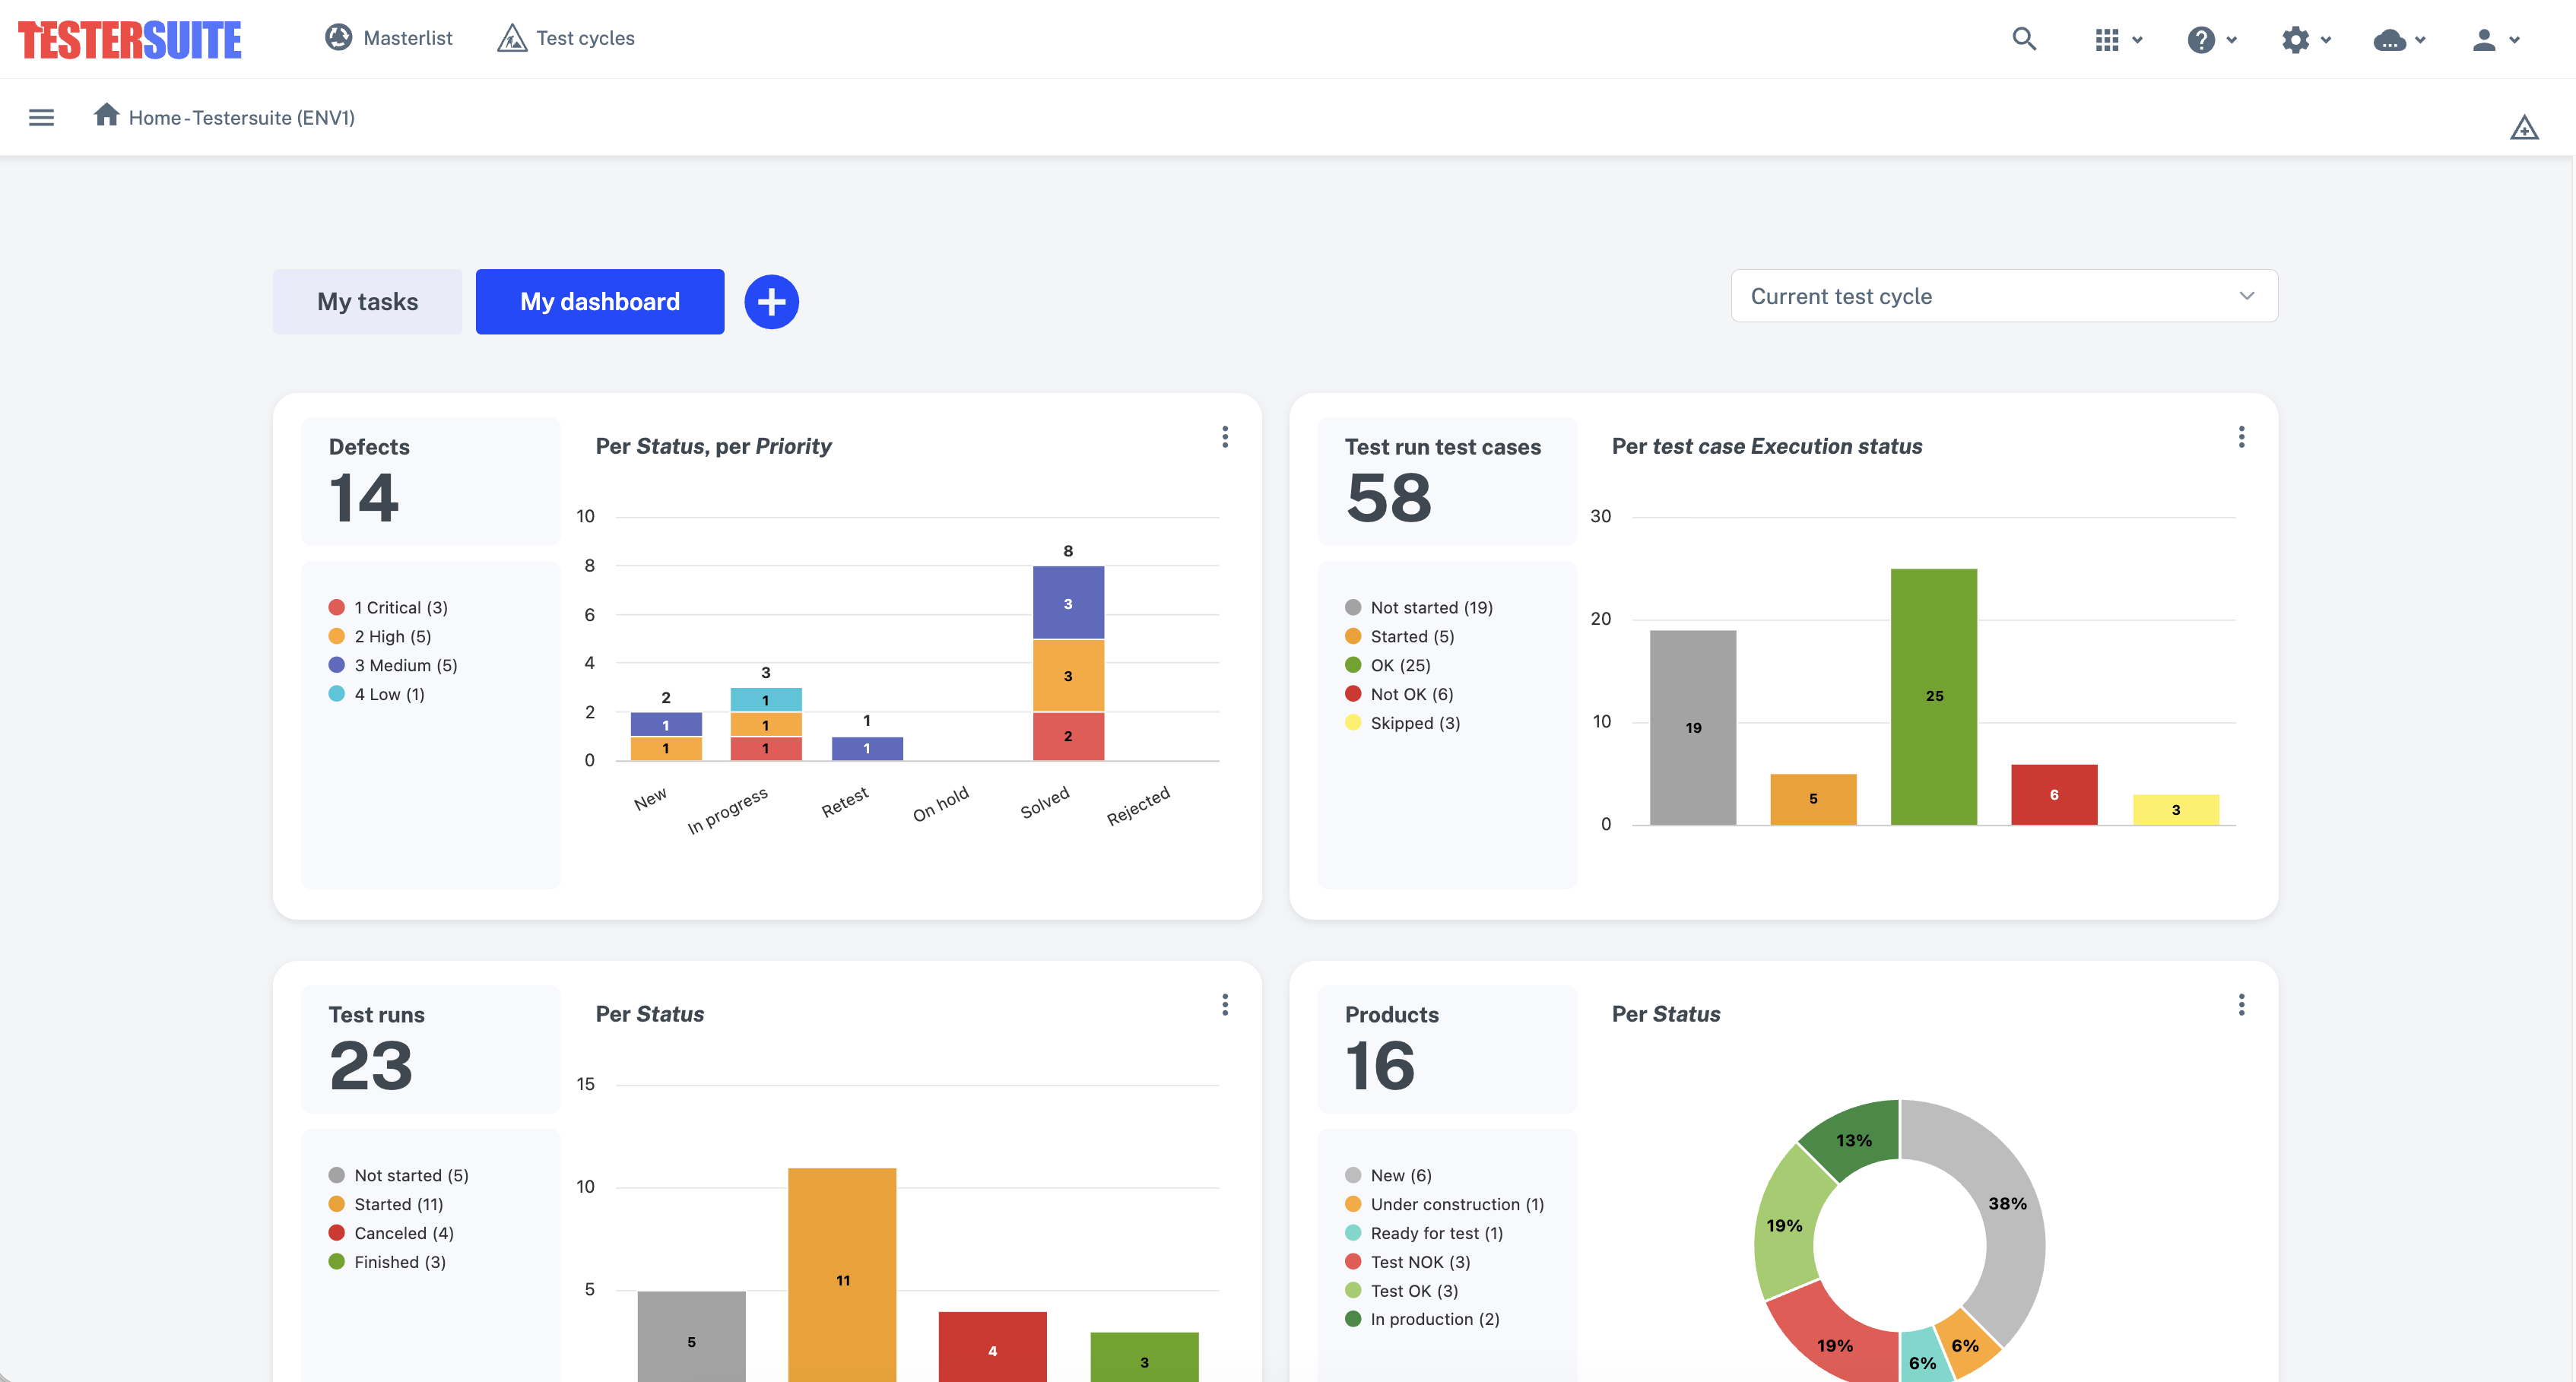Select Under construction (1) legend entry

(x=1444, y=1205)
